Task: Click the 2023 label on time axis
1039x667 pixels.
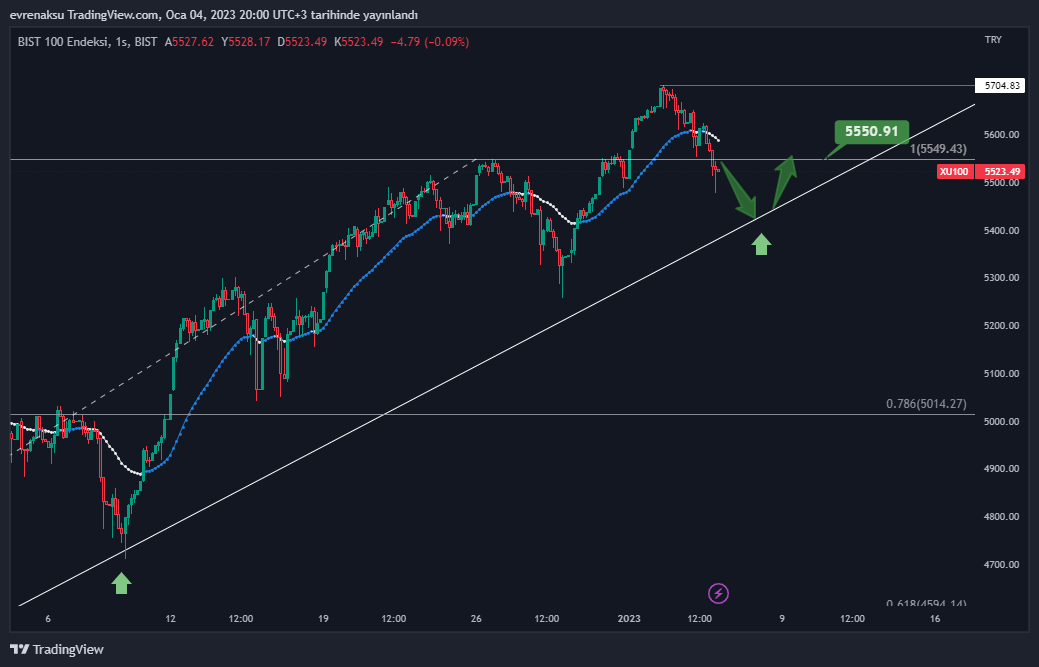Action: (x=629, y=619)
